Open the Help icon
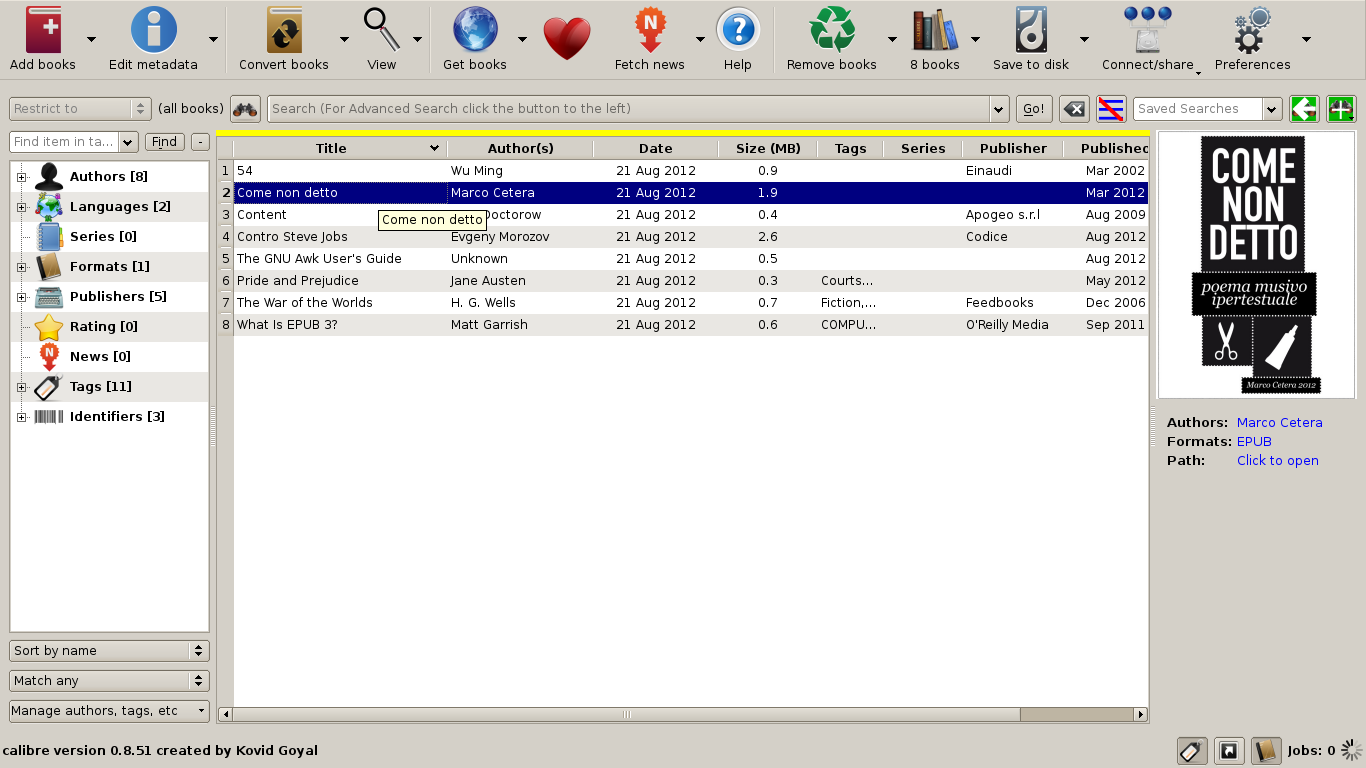 coord(738,30)
